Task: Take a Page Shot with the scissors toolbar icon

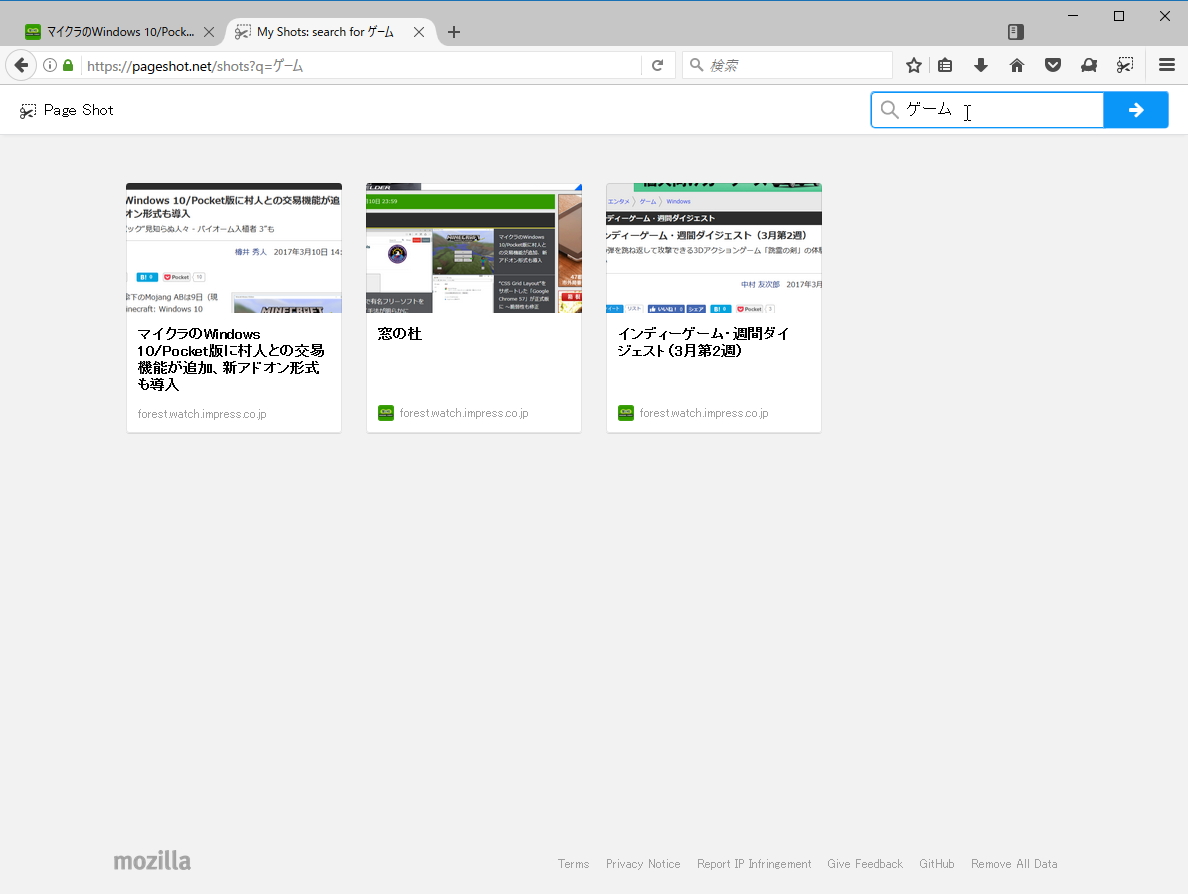Action: click(1125, 65)
